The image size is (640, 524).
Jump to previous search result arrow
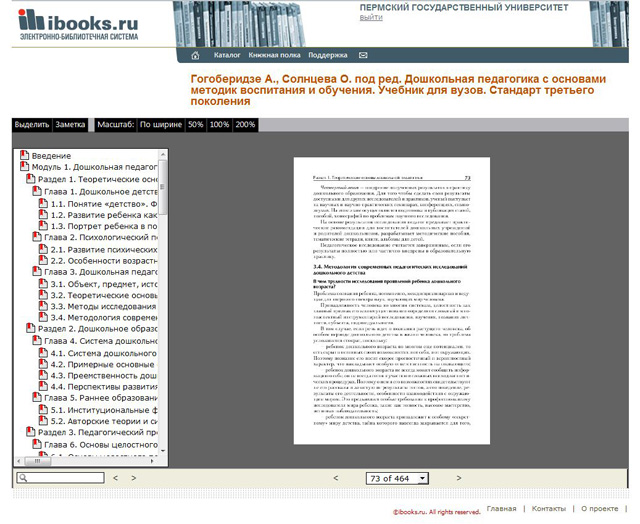point(116,478)
